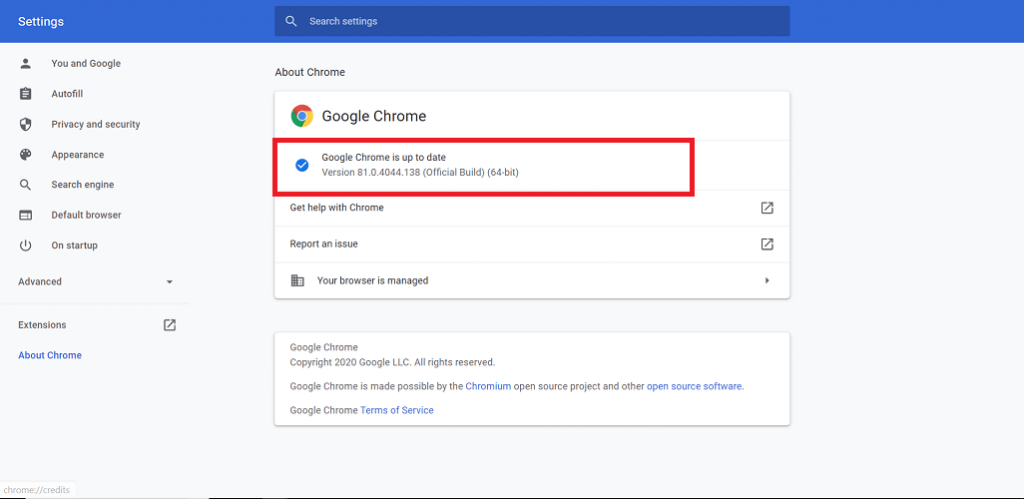
Task: Click Your browser is managed row
Action: point(532,281)
